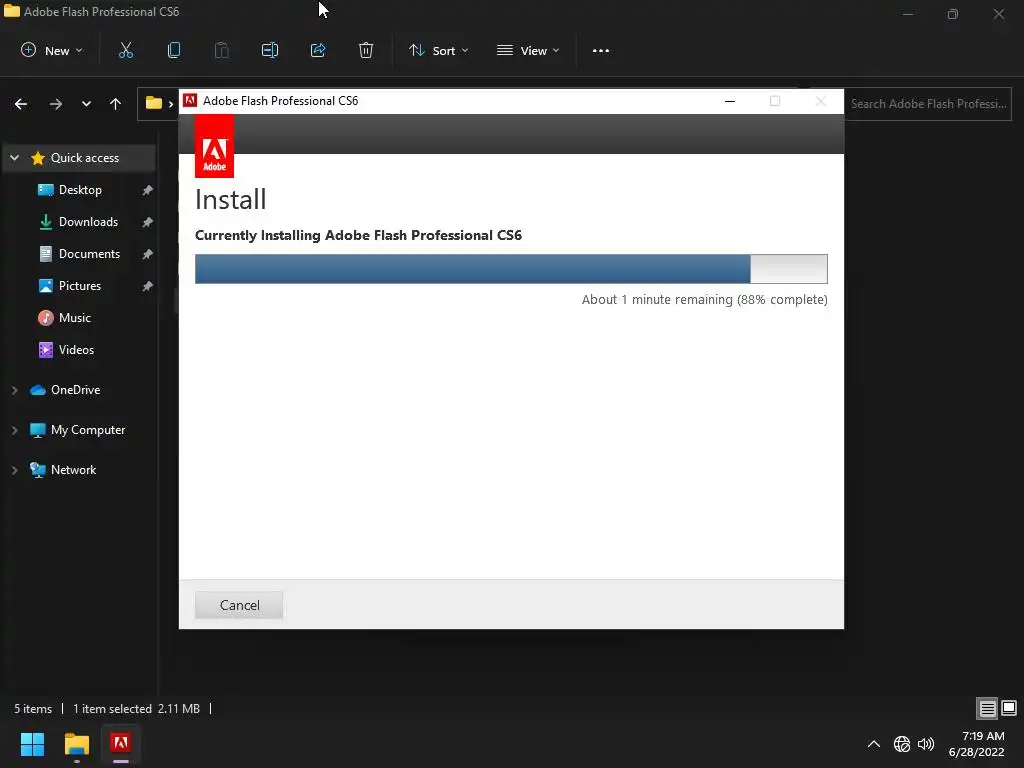Go up one folder level

[x=116, y=104]
